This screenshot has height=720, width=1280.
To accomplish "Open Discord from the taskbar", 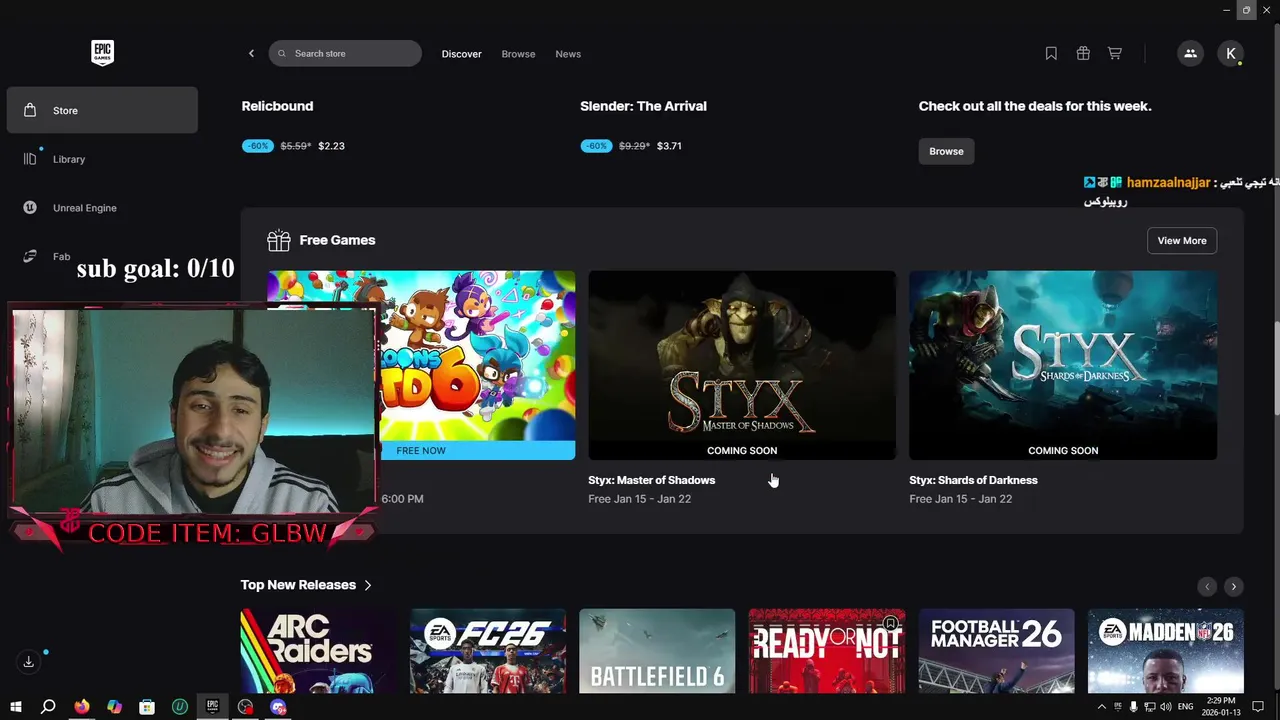I will point(278,707).
